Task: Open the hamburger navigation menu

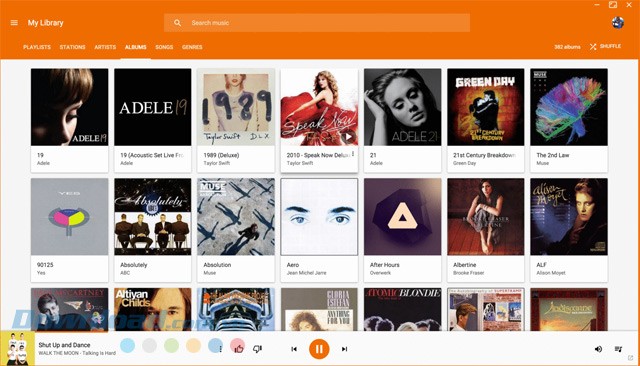Action: (14, 23)
